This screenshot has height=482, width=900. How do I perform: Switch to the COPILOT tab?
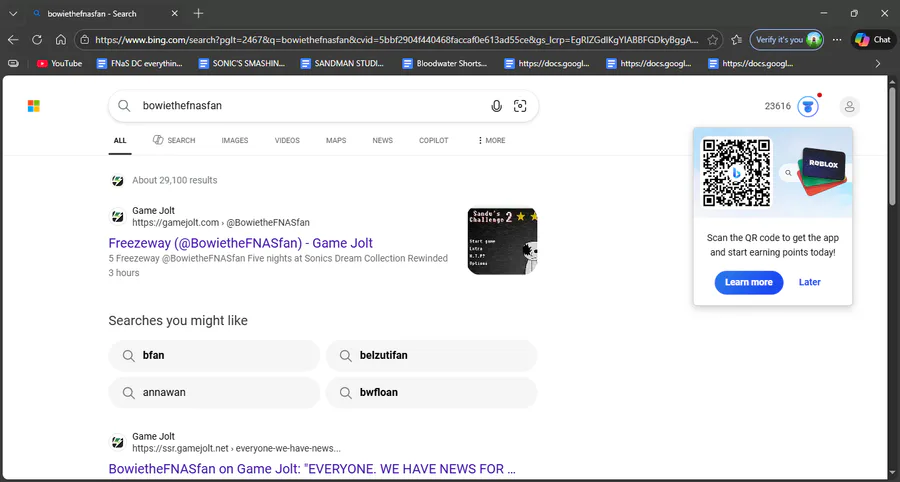(433, 141)
